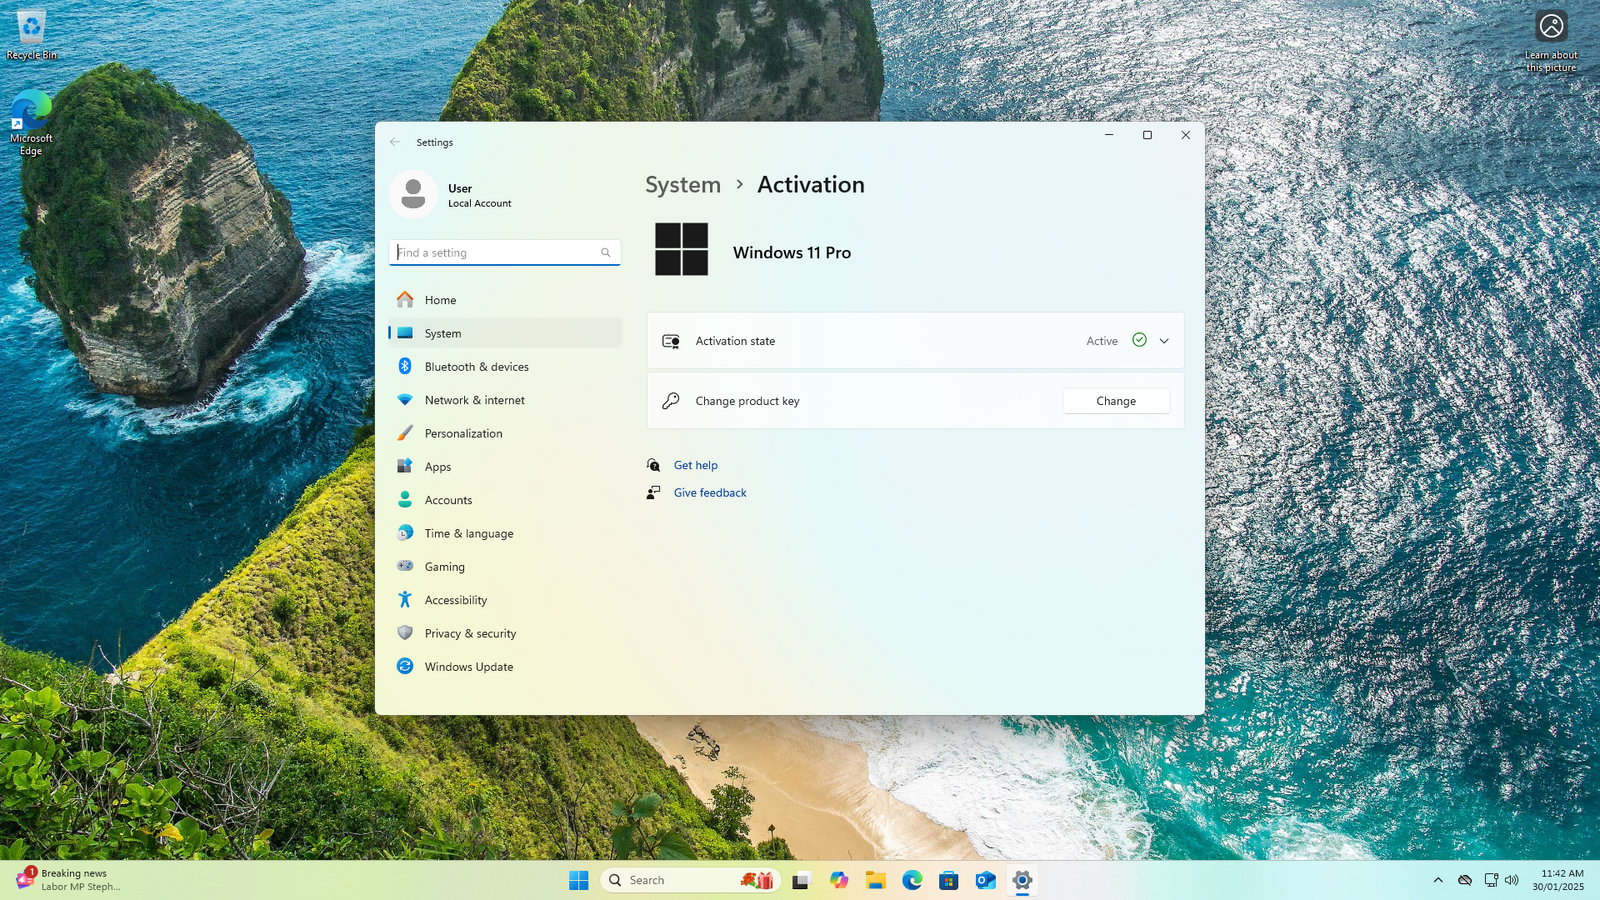The width and height of the screenshot is (1600, 900).
Task: Open Microsoft Store from the taskbar
Action: [x=949, y=880]
